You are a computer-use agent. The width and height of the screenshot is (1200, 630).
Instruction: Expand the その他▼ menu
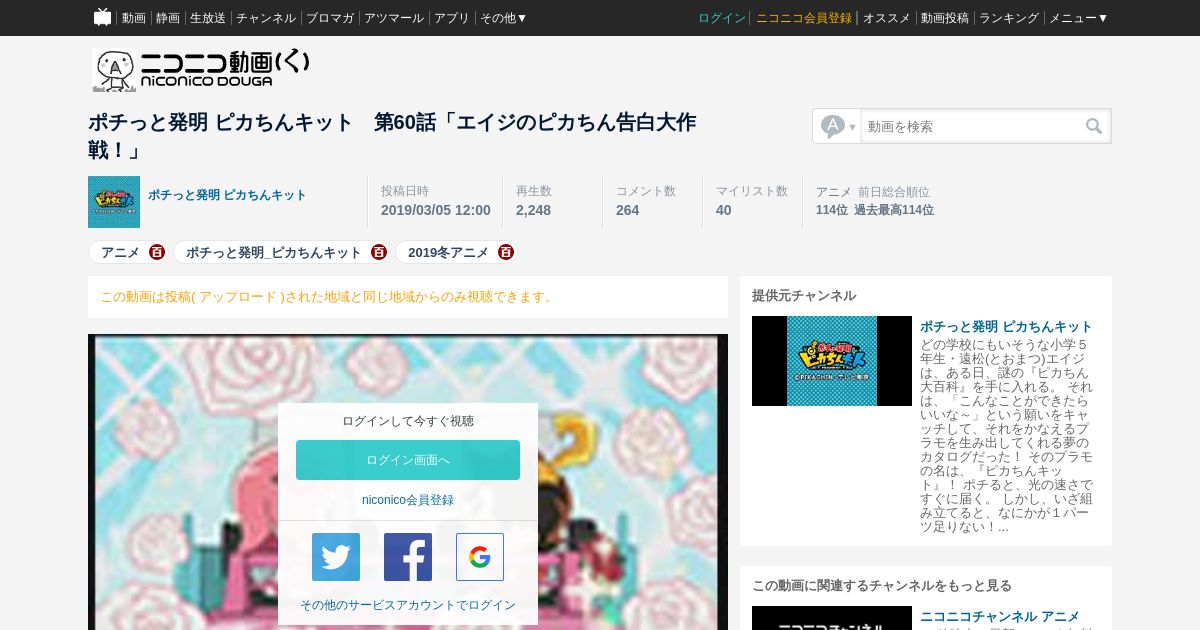coord(503,18)
